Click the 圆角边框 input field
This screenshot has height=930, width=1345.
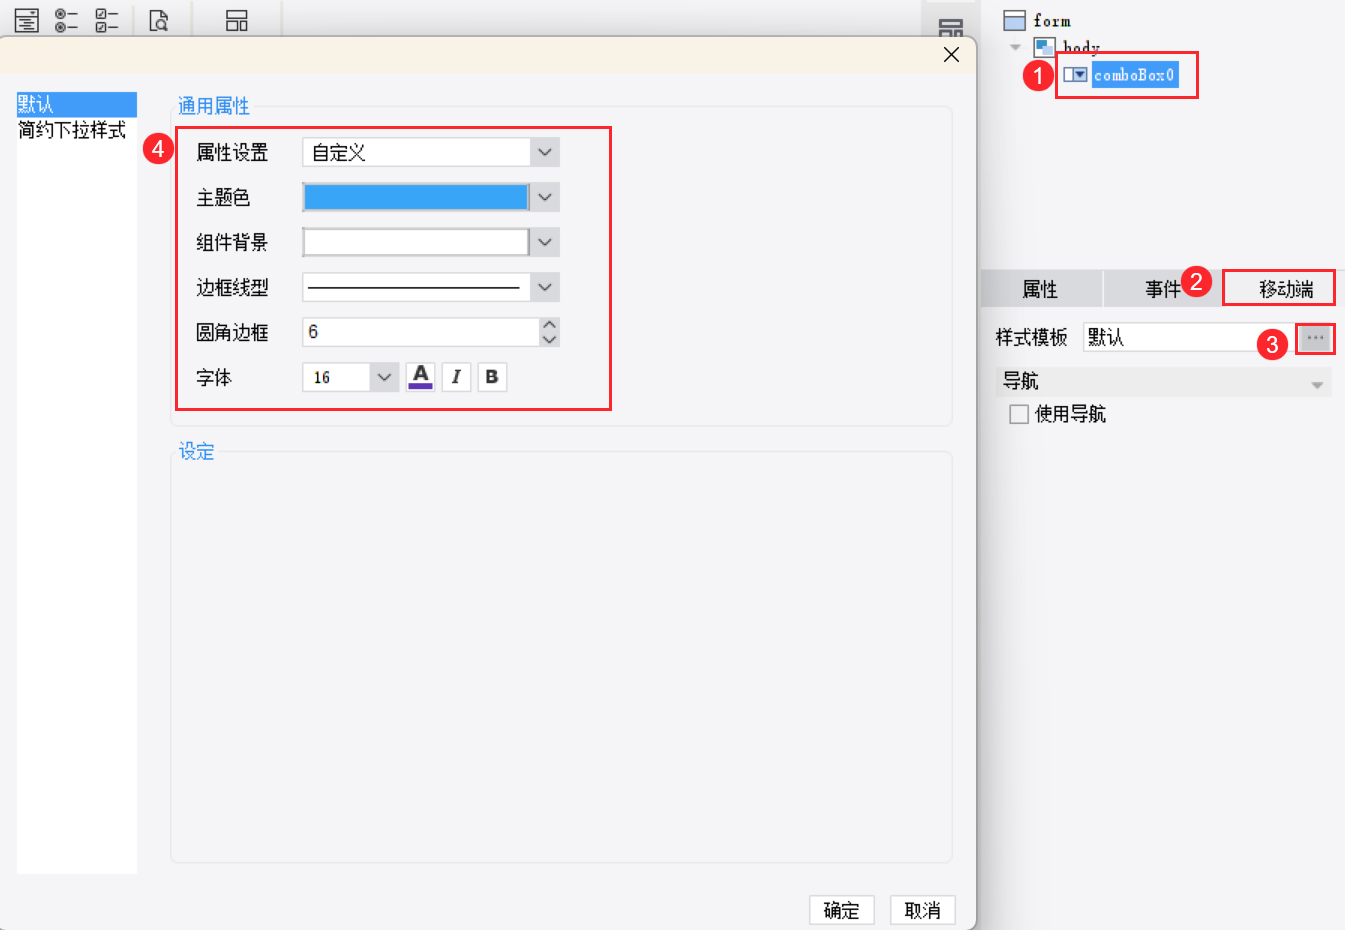click(x=421, y=332)
